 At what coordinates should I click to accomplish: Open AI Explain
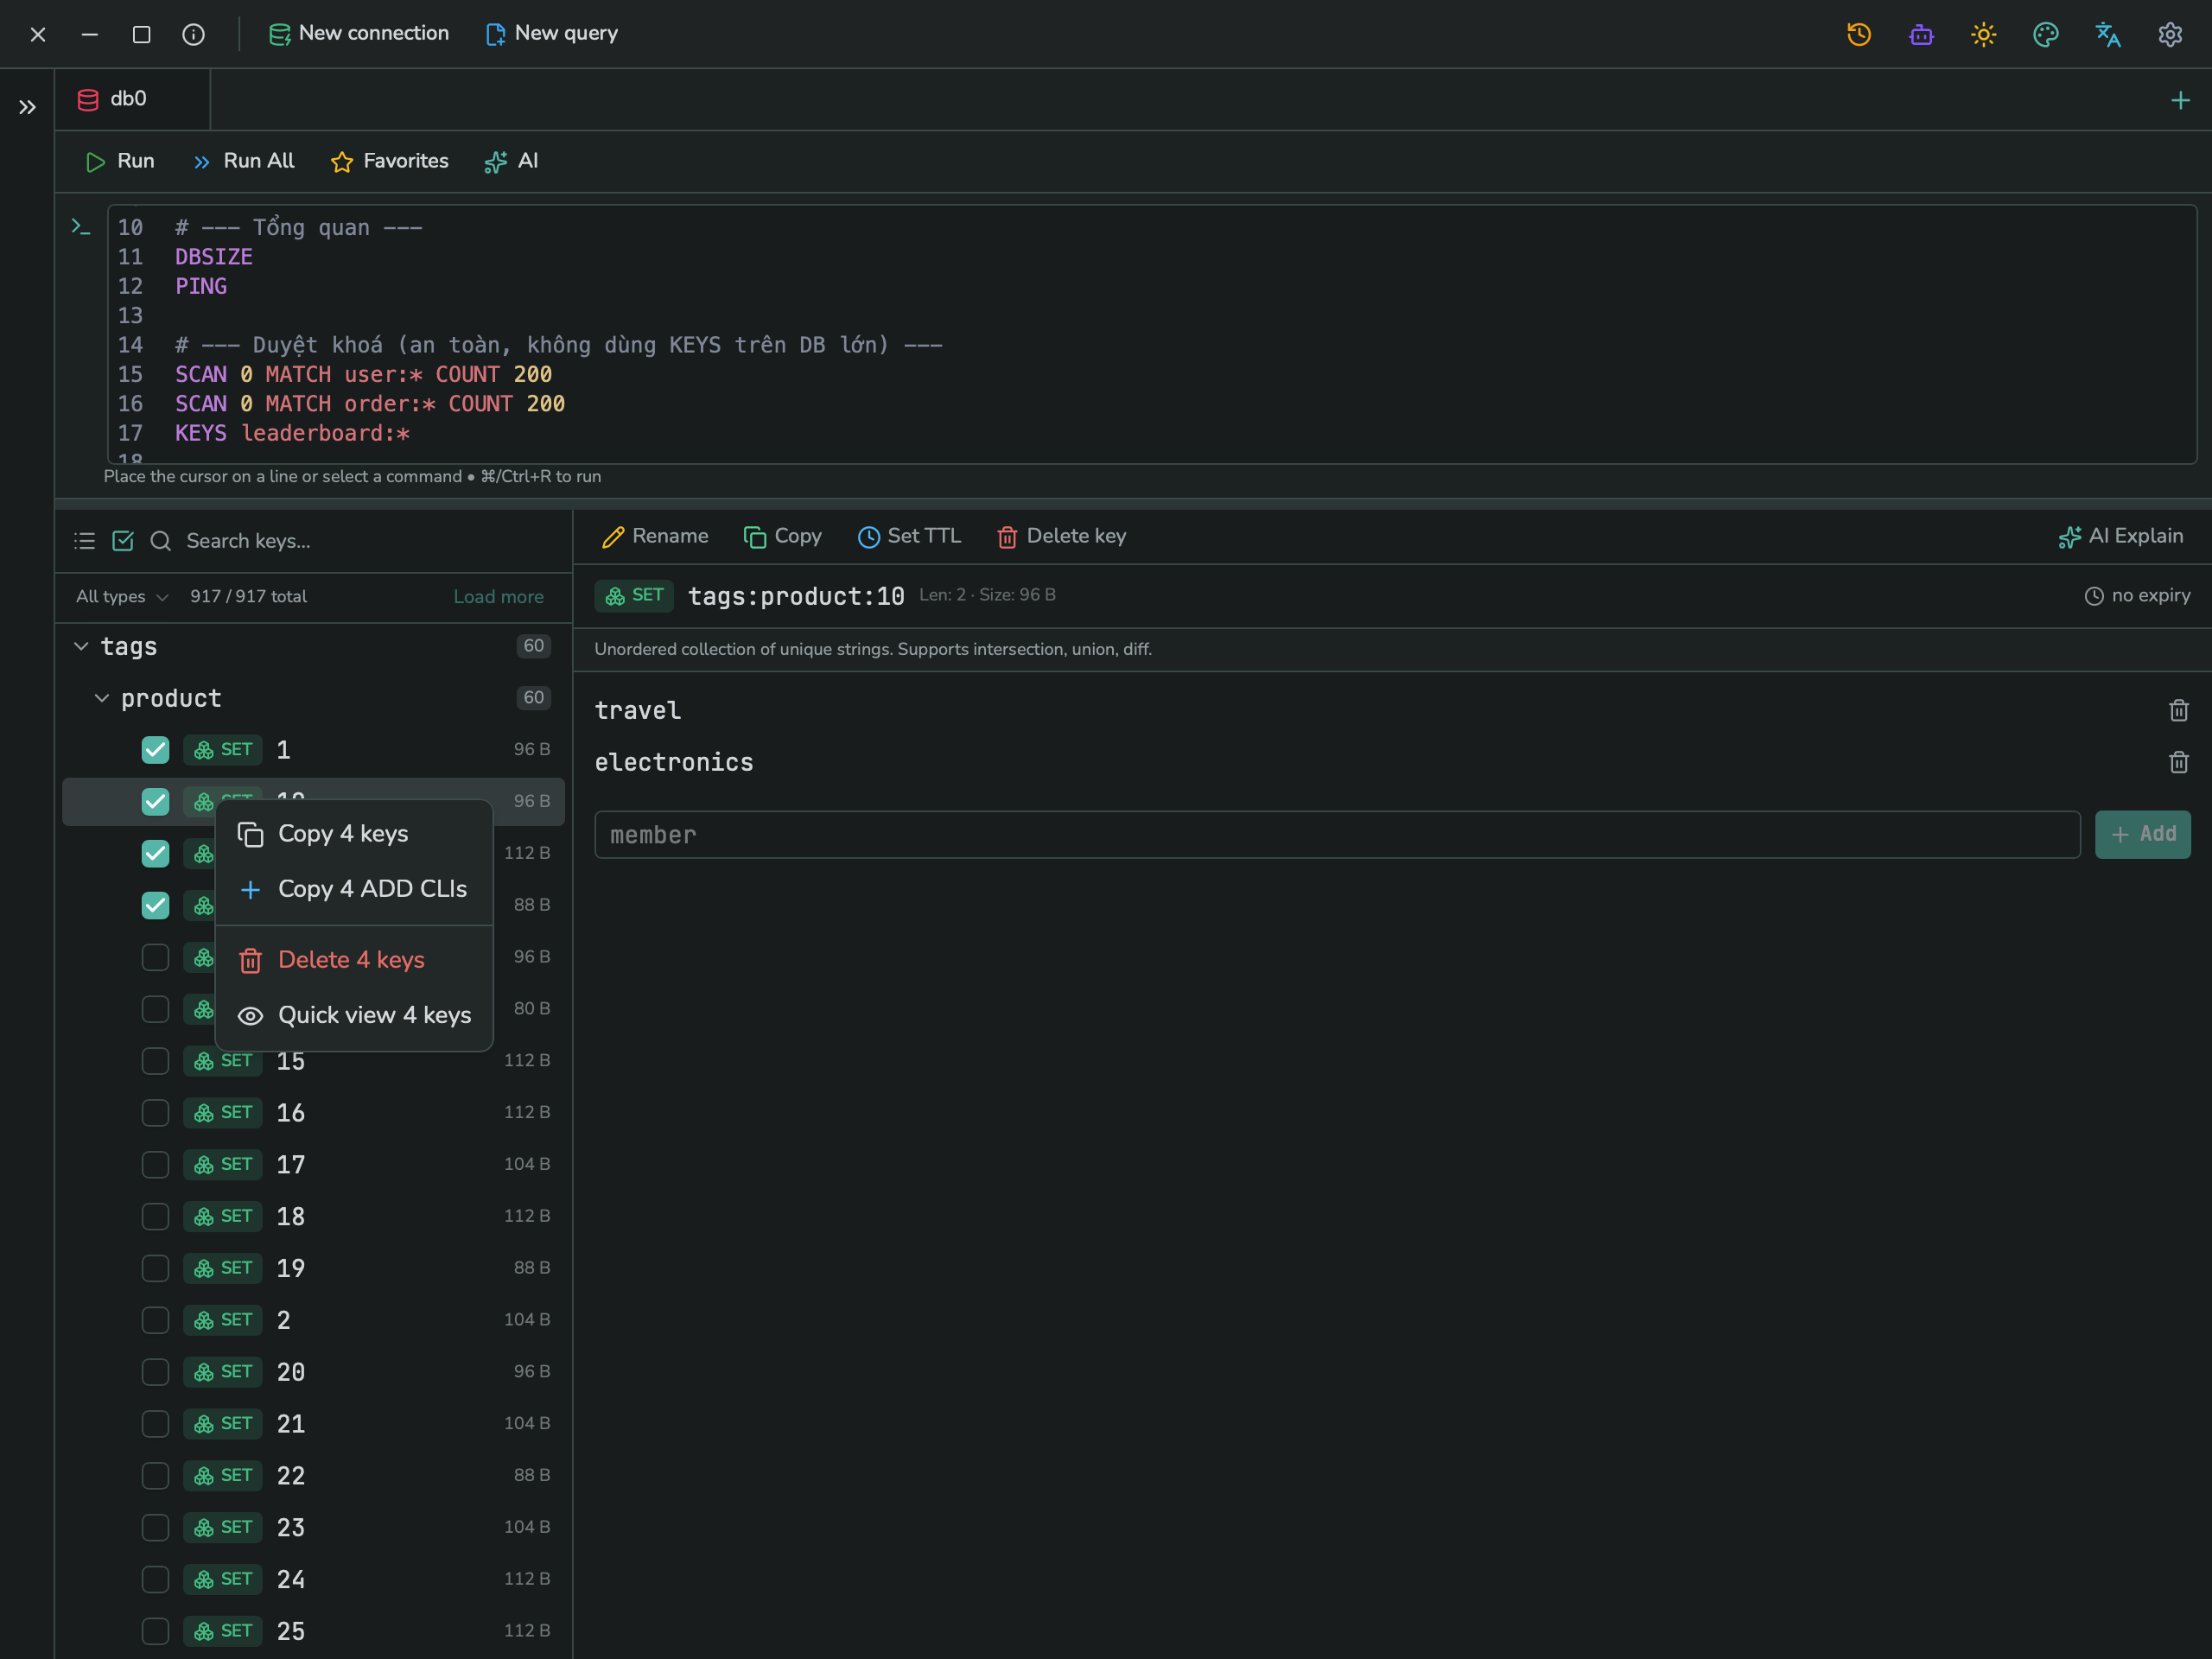pos(2120,536)
